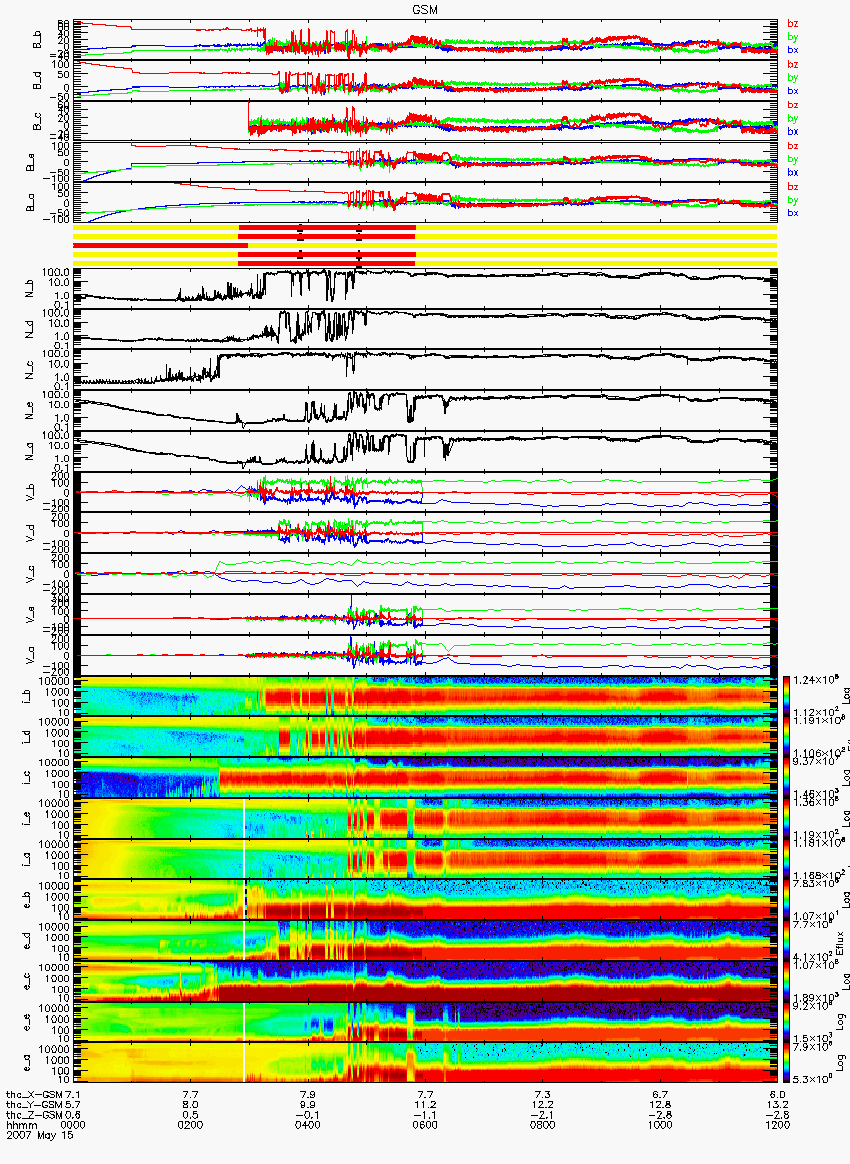Click the rainbow color bar beside the e_a spectrogram
The height and width of the screenshot is (1164, 850).
pos(786,1064)
